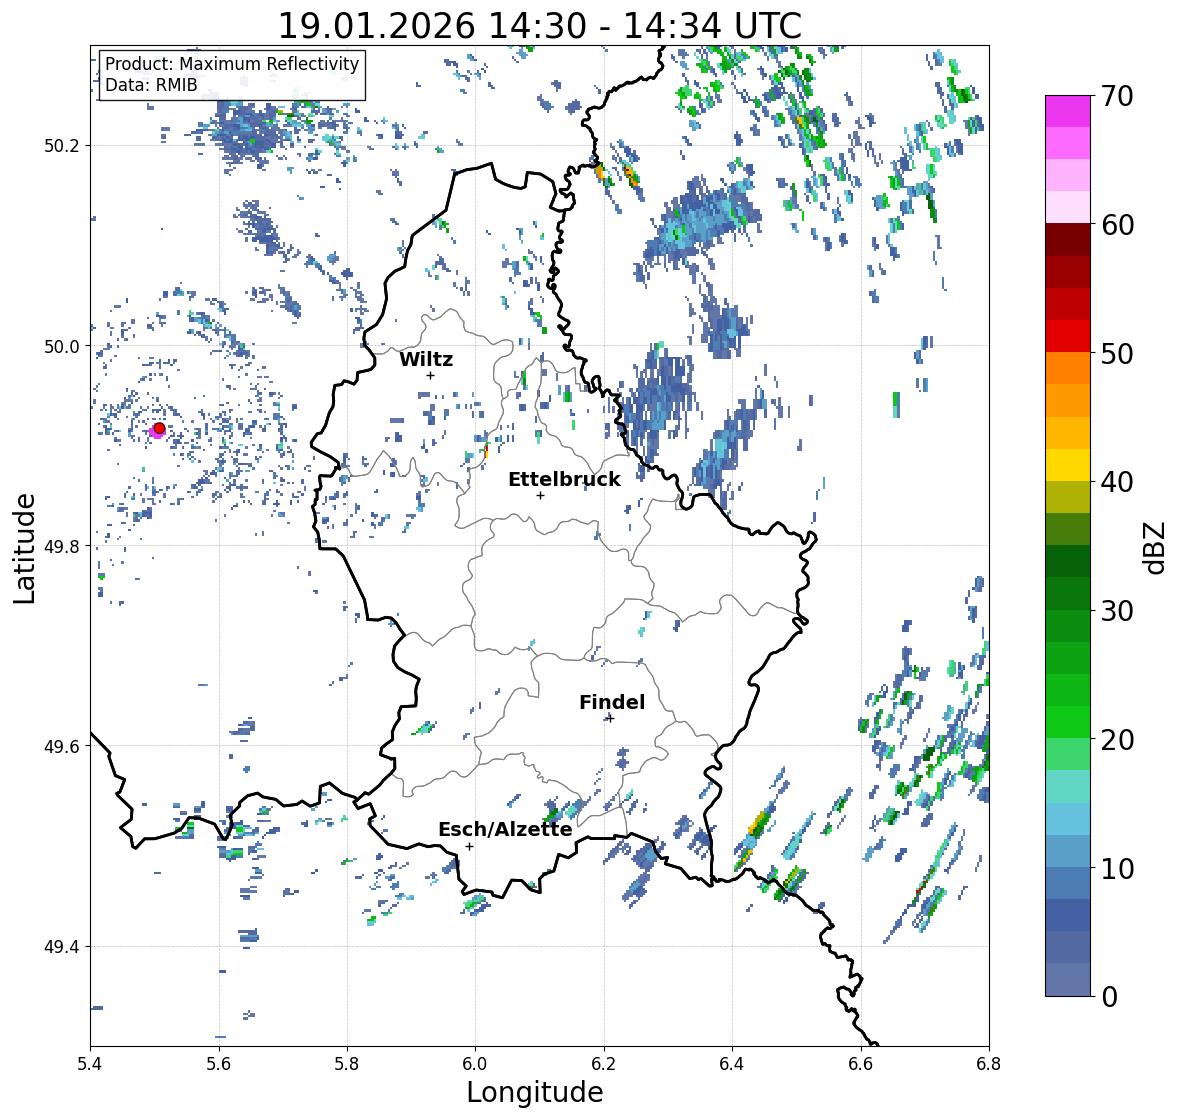The height and width of the screenshot is (1117, 1179).
Task: Click the Ettelbruck city label
Action: click(564, 480)
